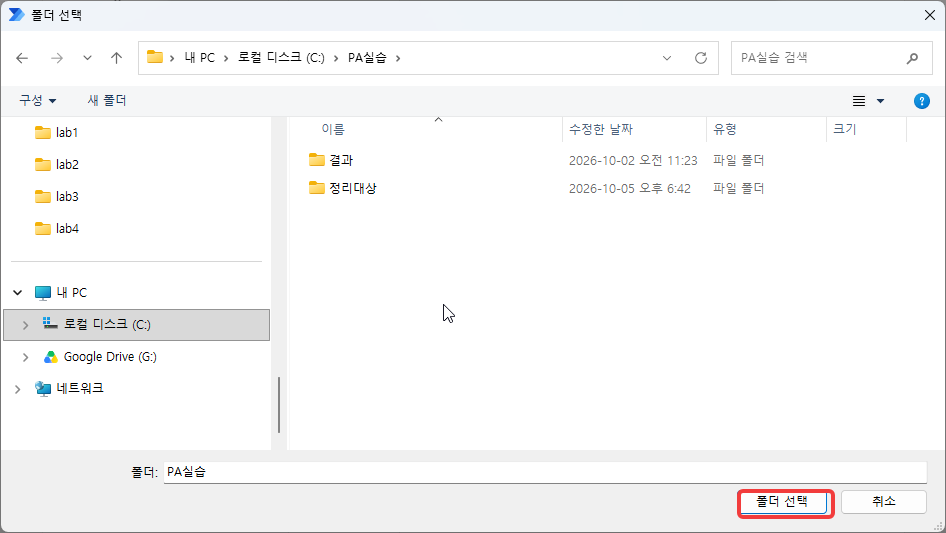946x533 pixels.
Task: Expand the 네트워크 tree node
Action: point(17,389)
